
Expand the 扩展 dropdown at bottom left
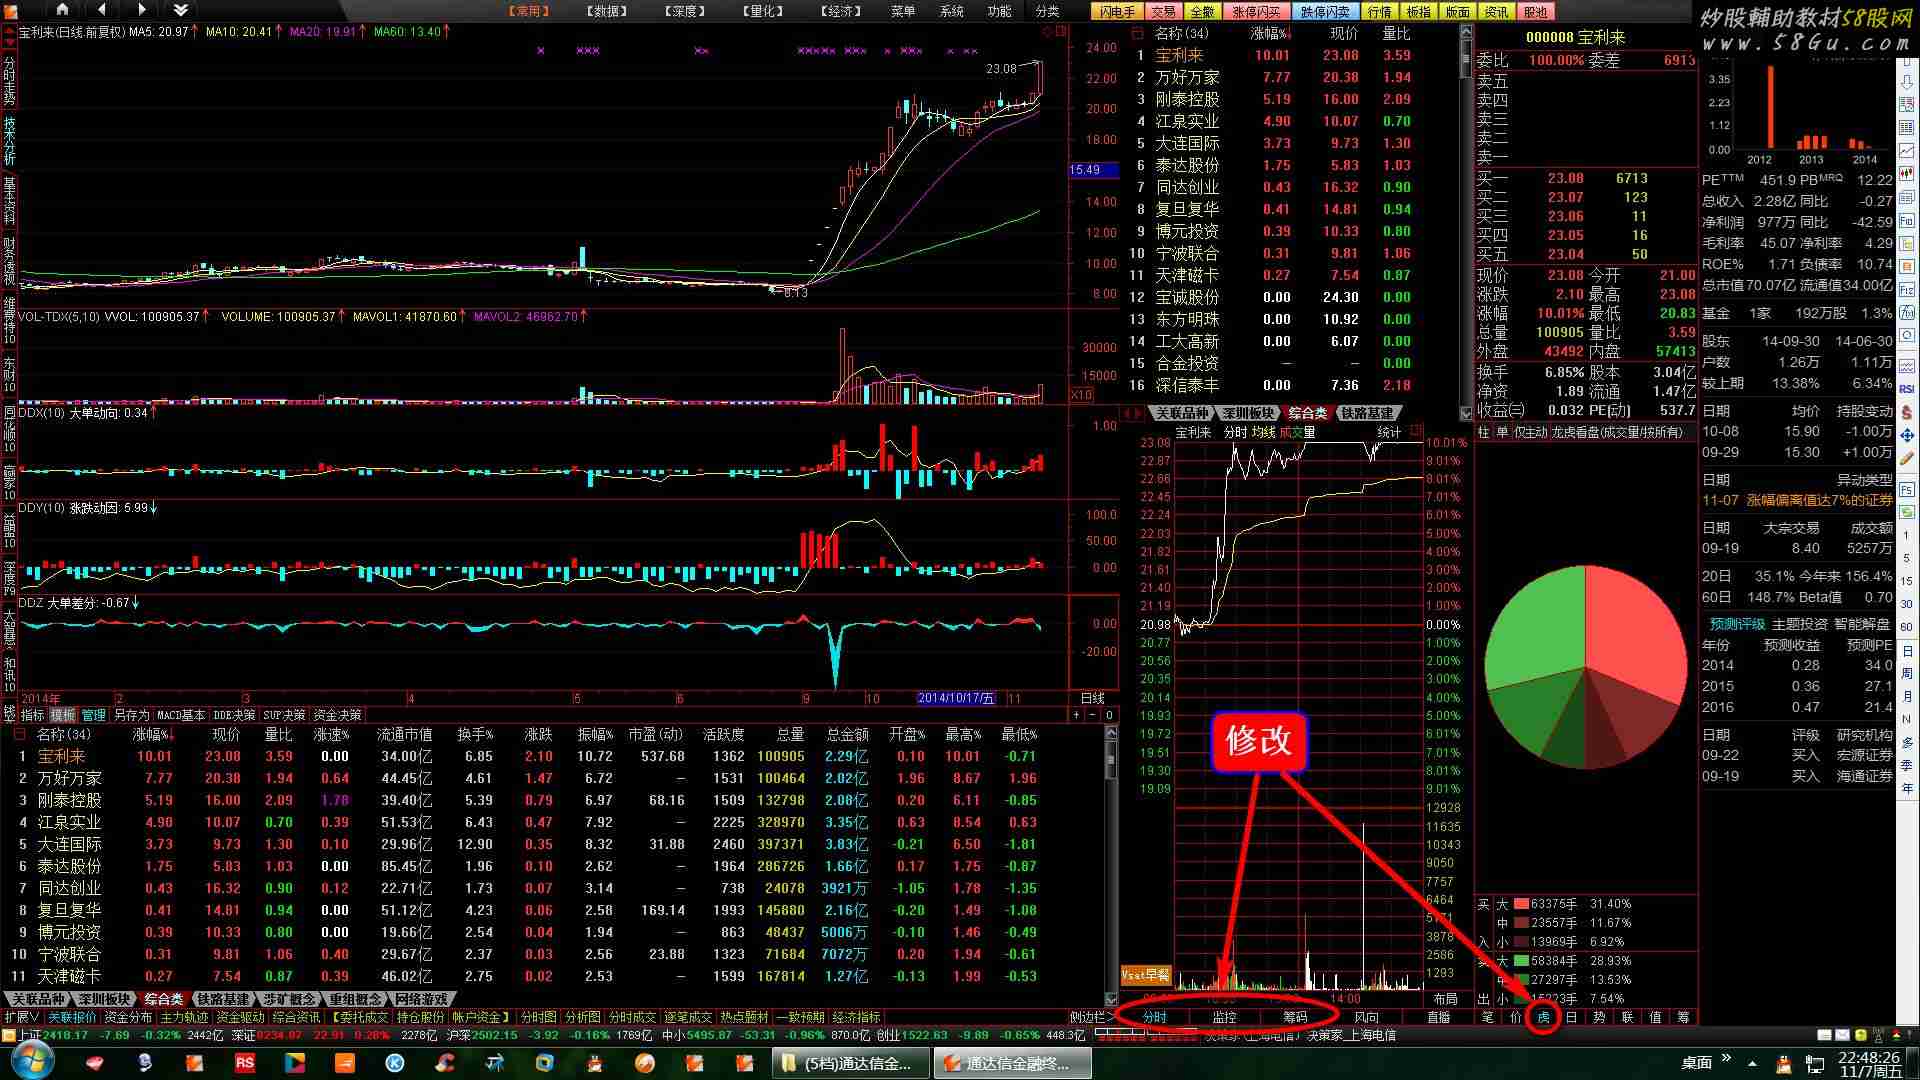[22, 1017]
